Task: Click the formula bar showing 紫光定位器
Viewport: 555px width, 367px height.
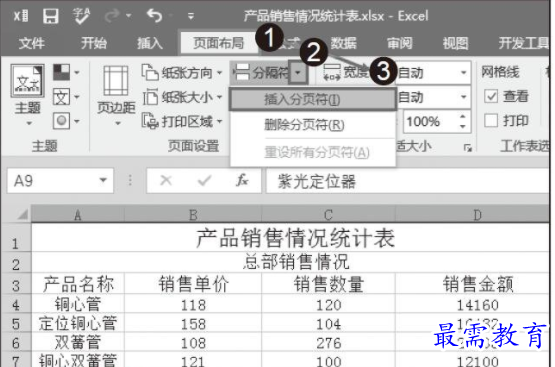Action: pyautogui.click(x=407, y=181)
